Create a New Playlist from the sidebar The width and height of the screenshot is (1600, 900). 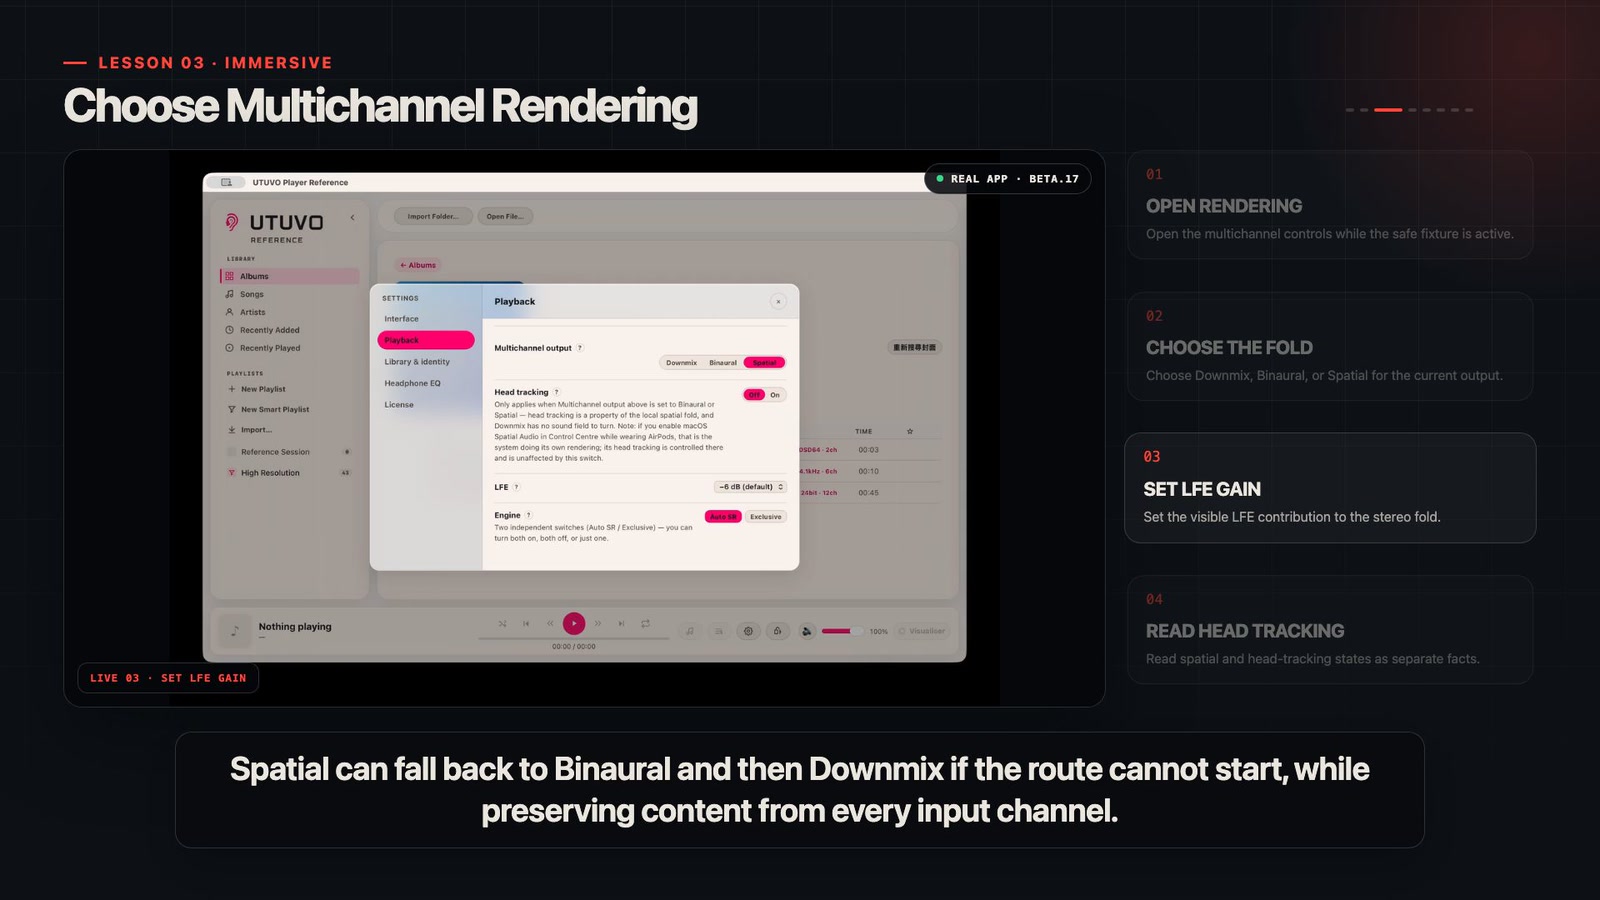point(290,389)
